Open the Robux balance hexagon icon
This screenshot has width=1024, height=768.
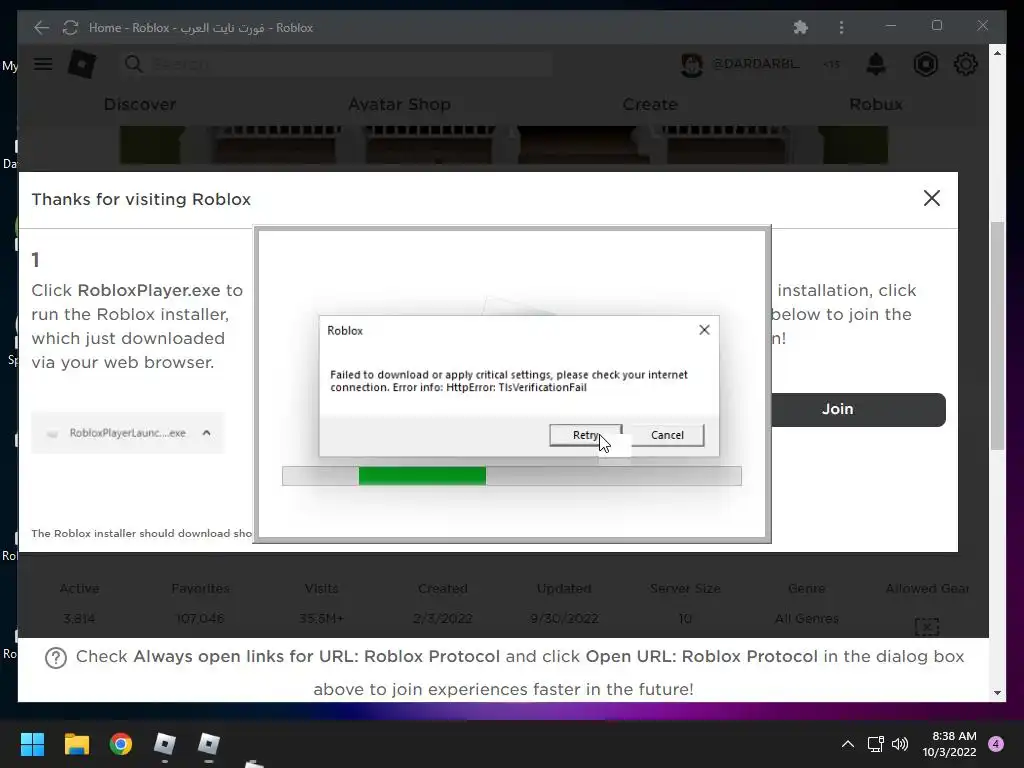point(925,64)
